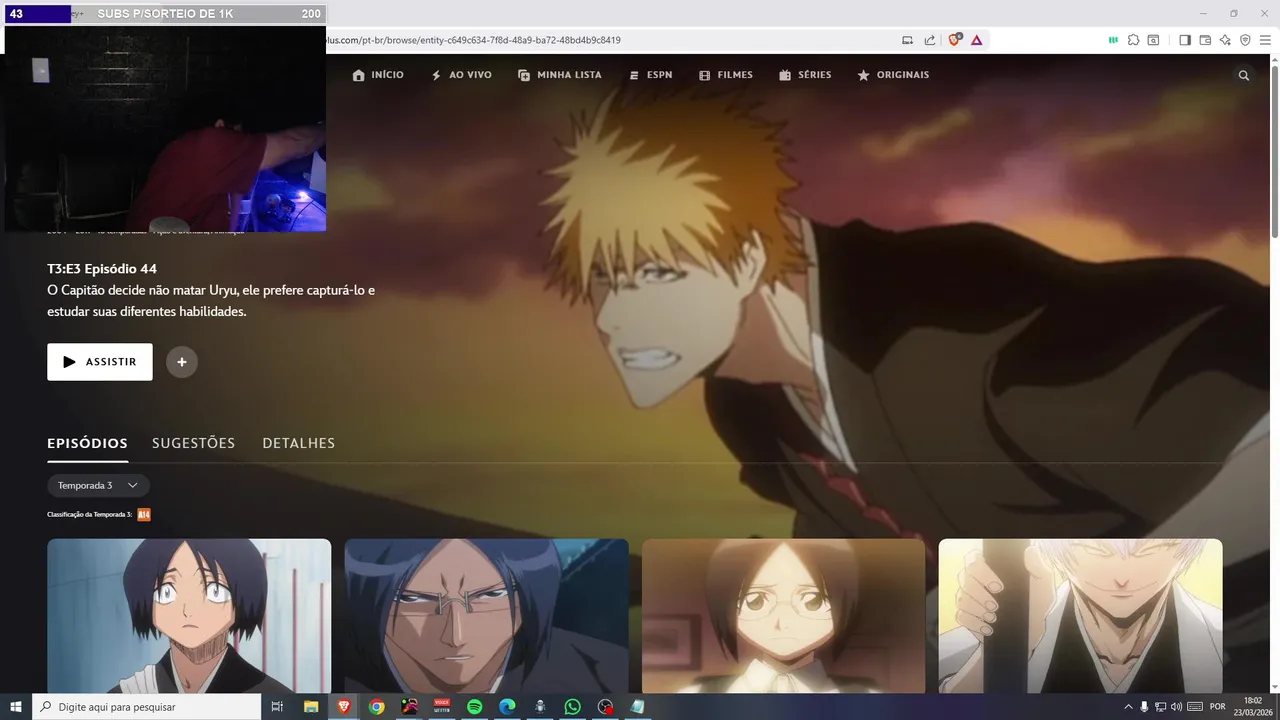This screenshot has width=1280, height=720.
Task: Open Spotify from the taskbar
Action: 475,707
